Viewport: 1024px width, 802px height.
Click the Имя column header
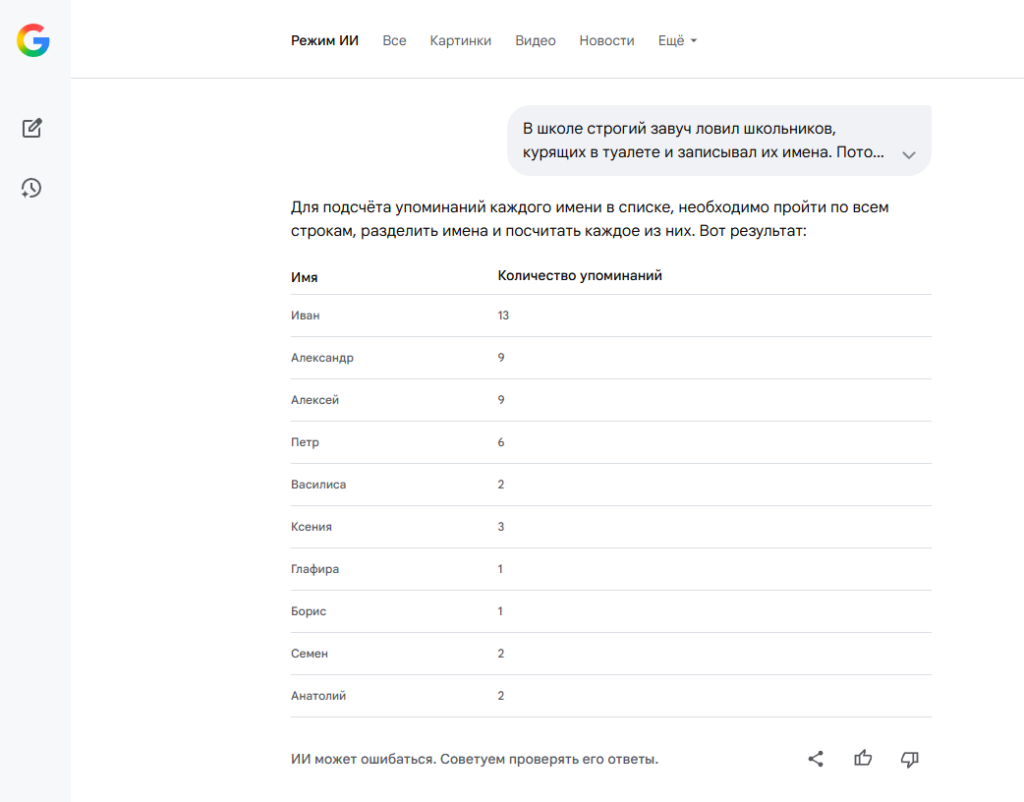305,277
